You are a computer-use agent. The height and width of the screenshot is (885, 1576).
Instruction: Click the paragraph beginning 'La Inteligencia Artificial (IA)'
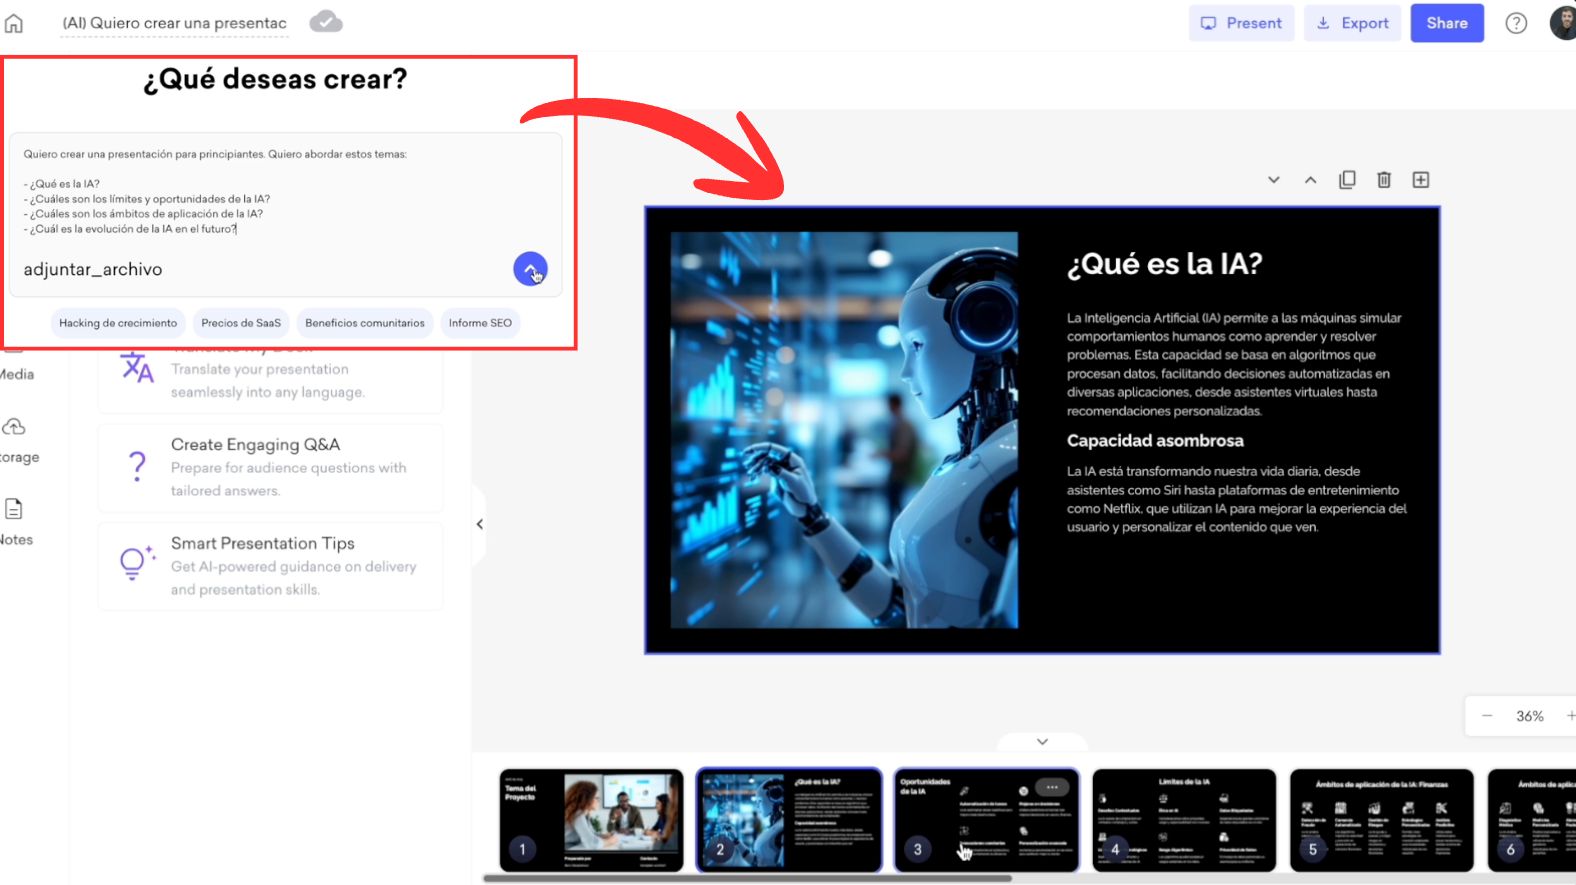click(x=1235, y=364)
